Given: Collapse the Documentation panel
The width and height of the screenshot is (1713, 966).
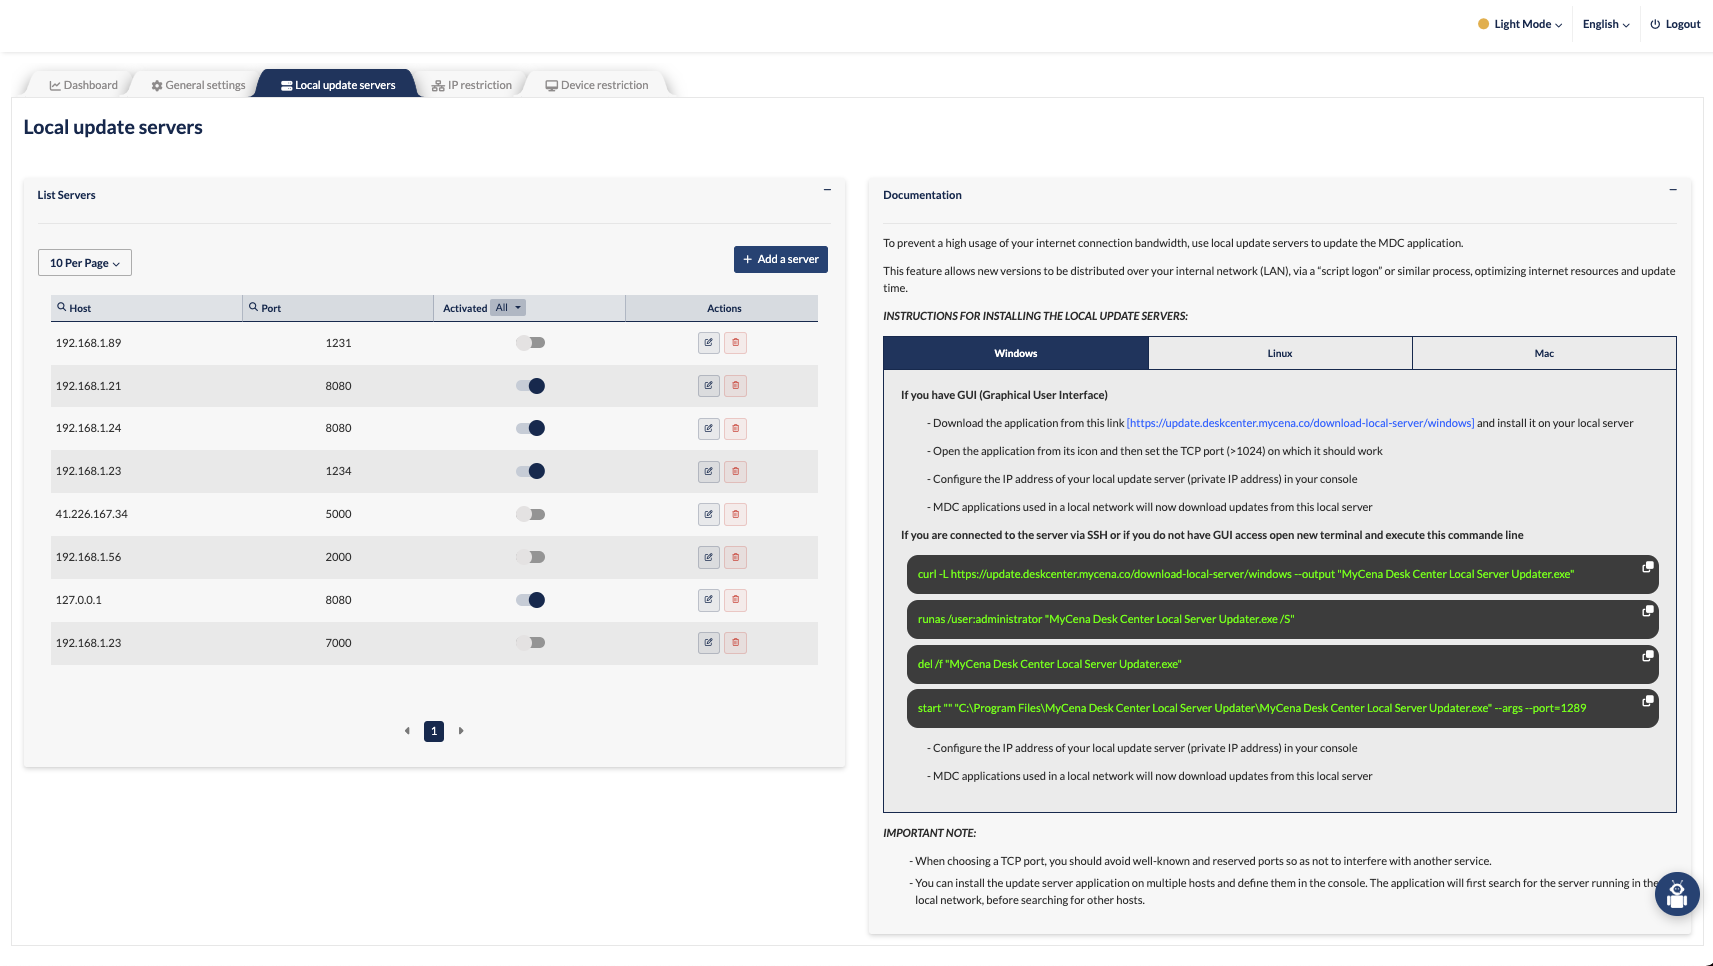Looking at the screenshot, I should point(1673,190).
